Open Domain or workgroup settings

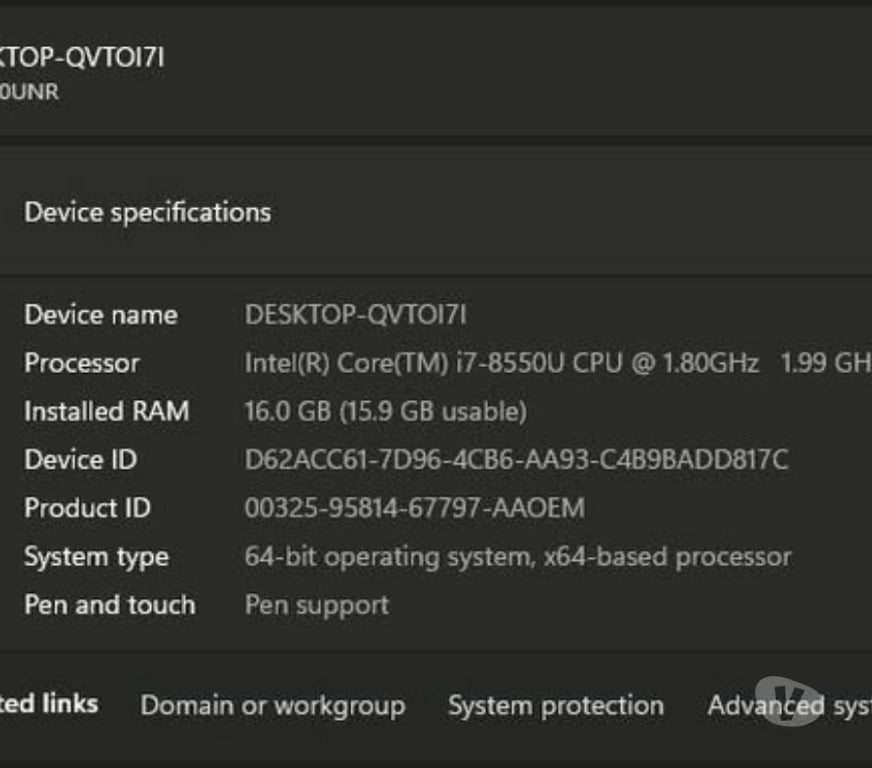(272, 706)
